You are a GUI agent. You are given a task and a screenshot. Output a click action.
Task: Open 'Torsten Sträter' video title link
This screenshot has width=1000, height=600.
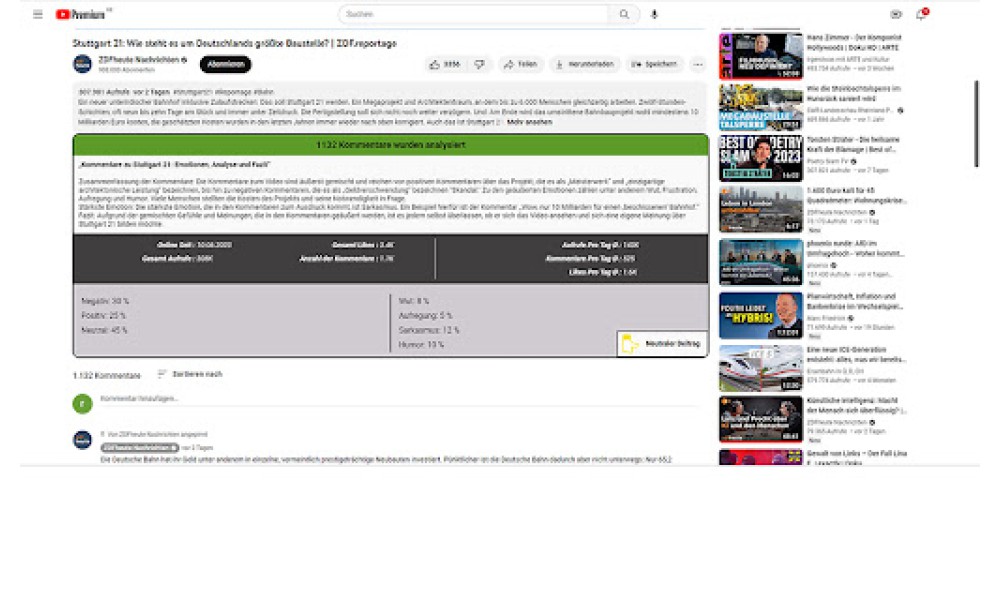tap(853, 144)
